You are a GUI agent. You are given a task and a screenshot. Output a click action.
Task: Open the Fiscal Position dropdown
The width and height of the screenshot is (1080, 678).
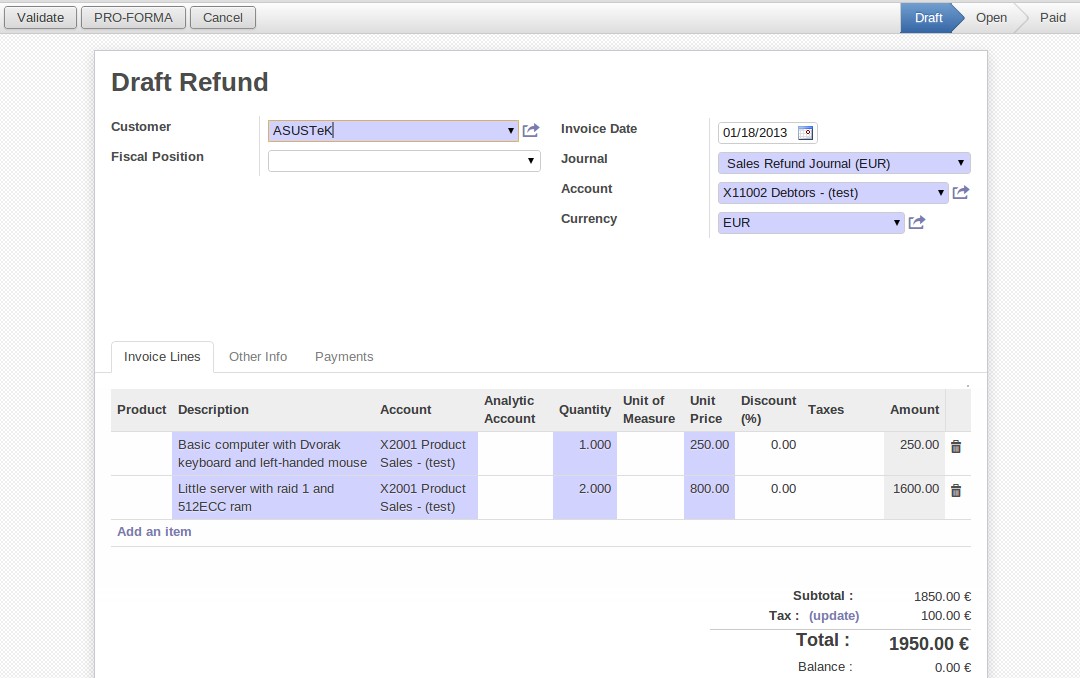coord(404,161)
